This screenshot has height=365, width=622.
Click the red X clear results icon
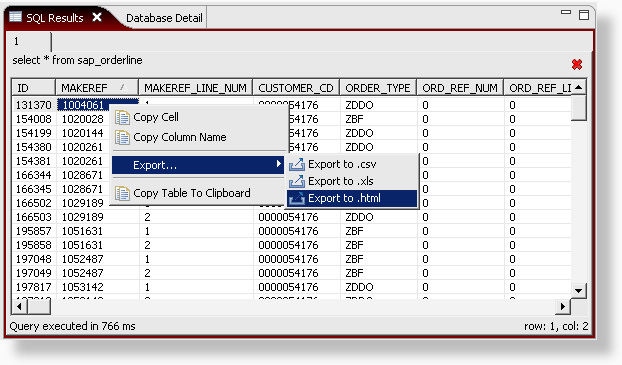[x=577, y=64]
